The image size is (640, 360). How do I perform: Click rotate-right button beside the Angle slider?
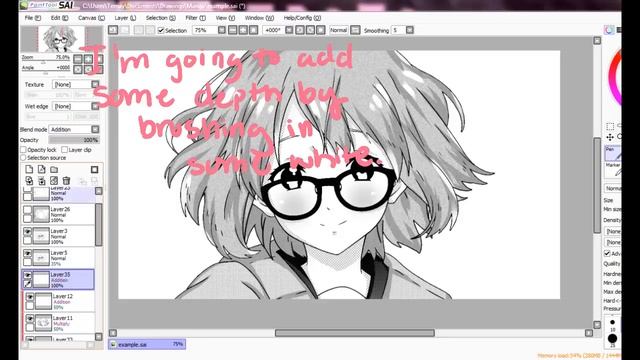(88, 69)
